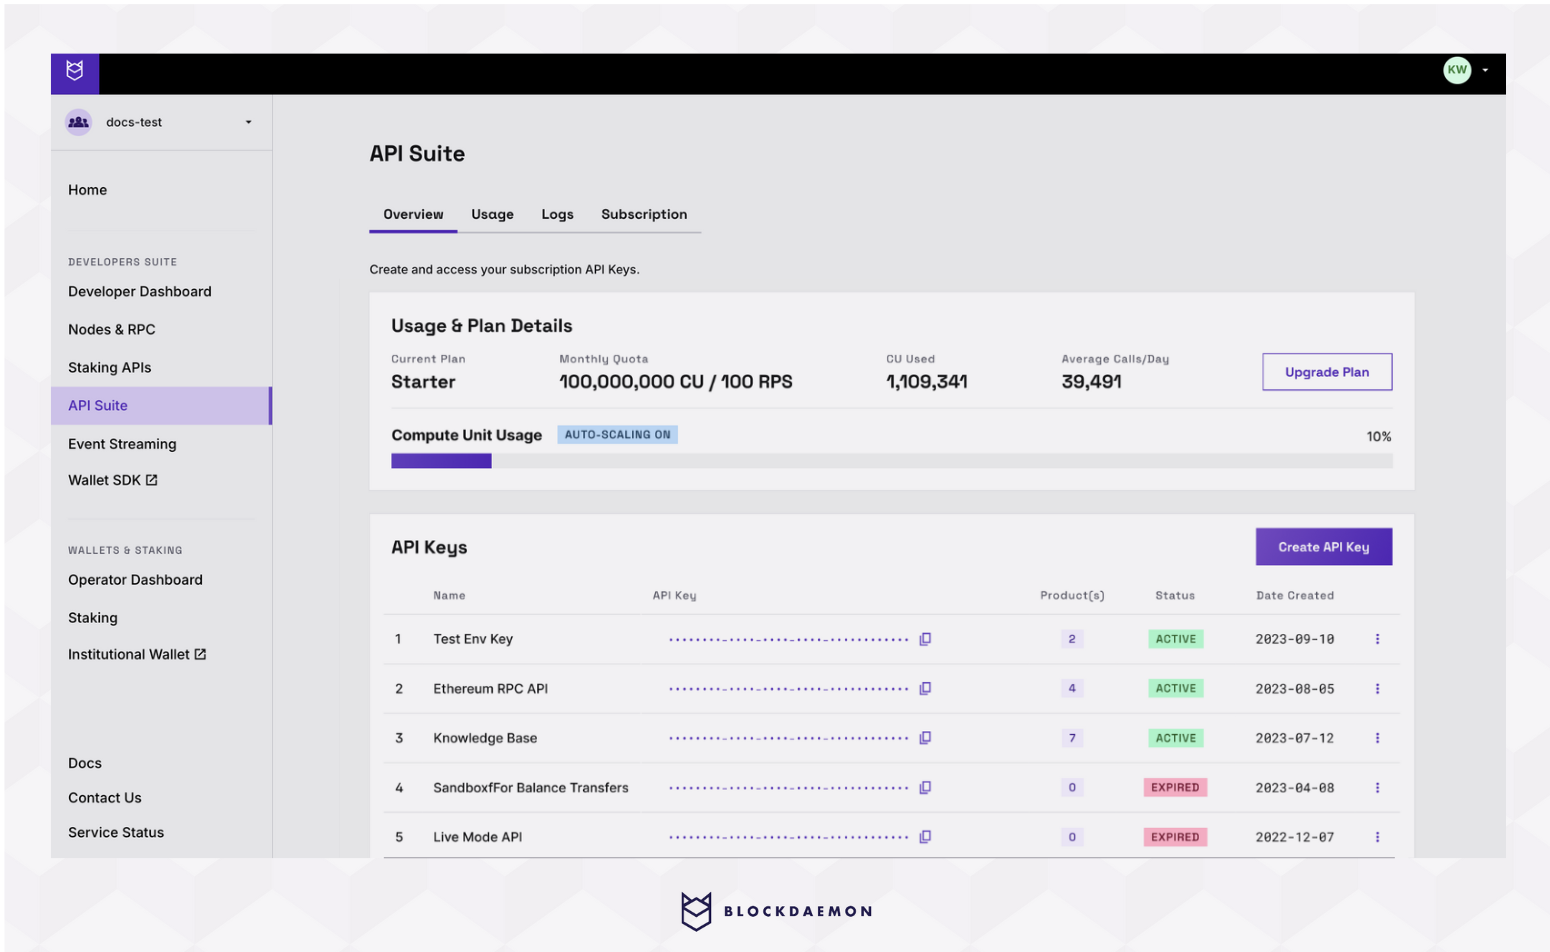Click product count 7 for Knowledge Base
The width and height of the screenshot is (1550, 952).
(x=1072, y=738)
